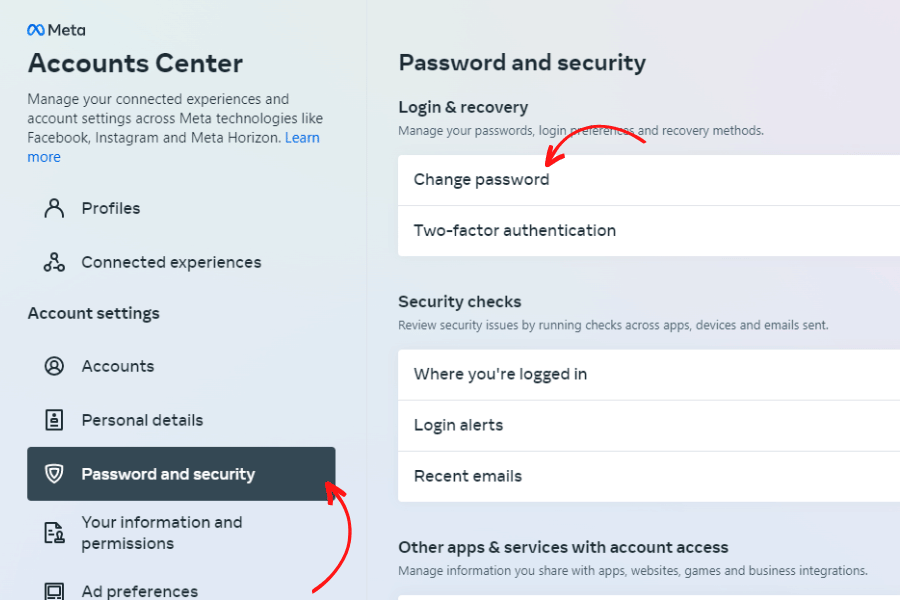Click the Your information and permissions icon
Screen dimensions: 900x600
(x=55, y=532)
